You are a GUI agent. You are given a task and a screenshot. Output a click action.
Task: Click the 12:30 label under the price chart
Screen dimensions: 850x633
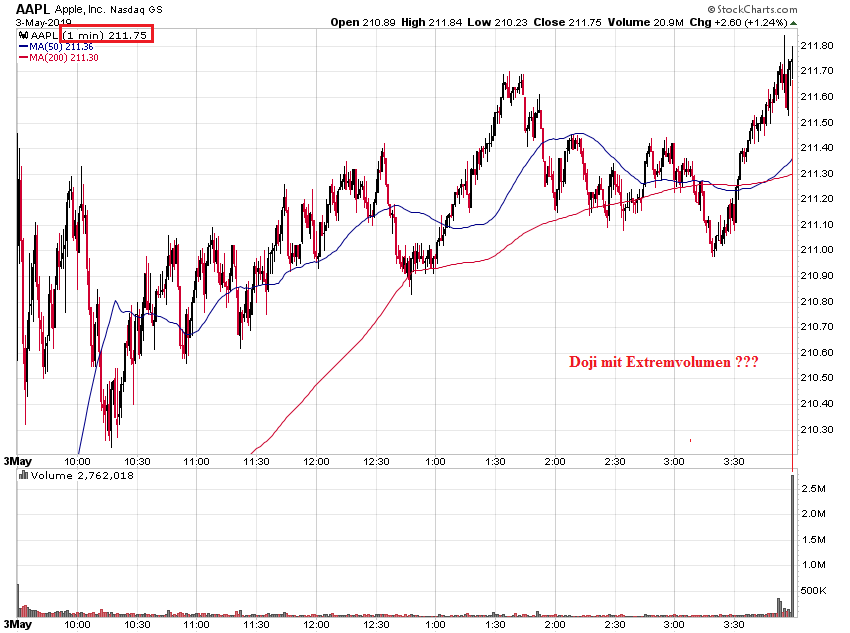(x=376, y=461)
